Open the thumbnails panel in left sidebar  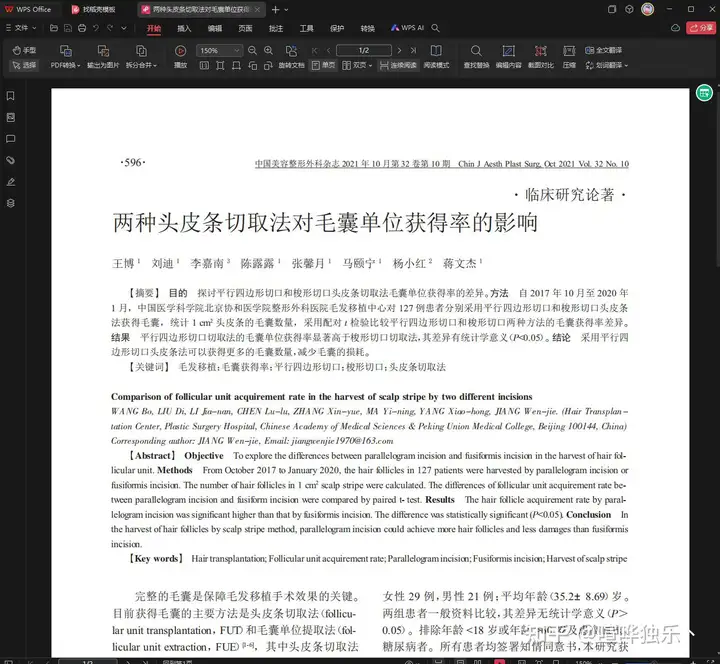pyautogui.click(x=10, y=117)
